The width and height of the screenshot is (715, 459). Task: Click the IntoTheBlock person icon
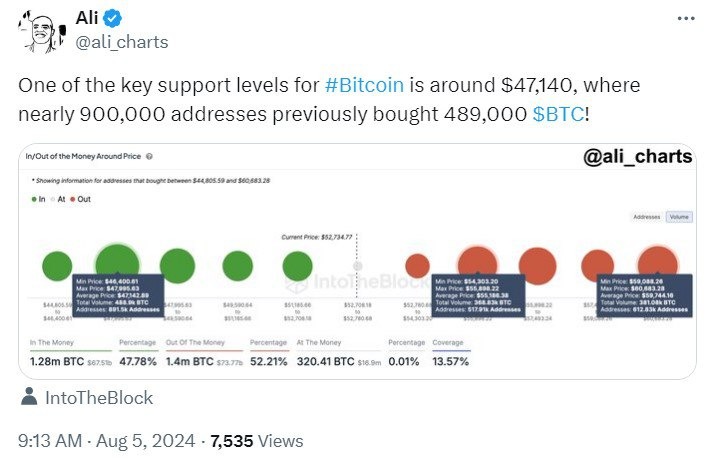28,398
